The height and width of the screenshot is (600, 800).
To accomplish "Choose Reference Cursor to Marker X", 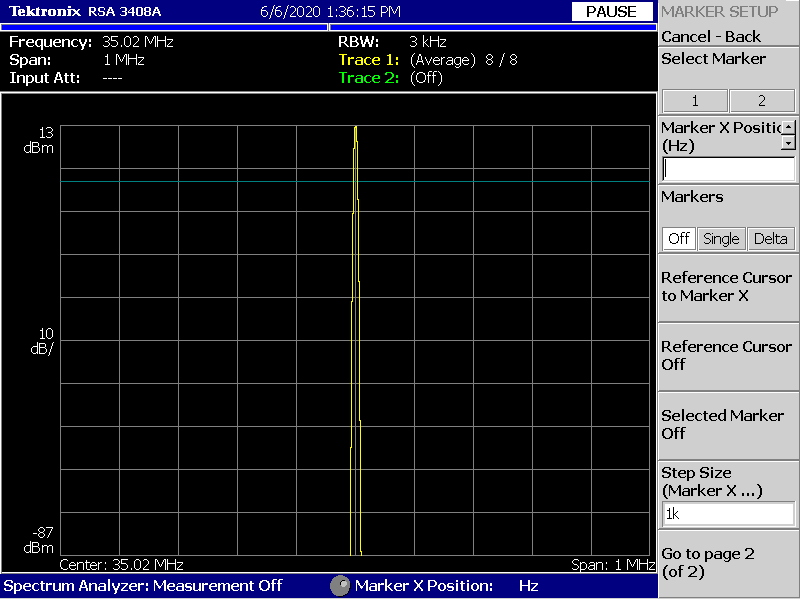I will coord(727,287).
